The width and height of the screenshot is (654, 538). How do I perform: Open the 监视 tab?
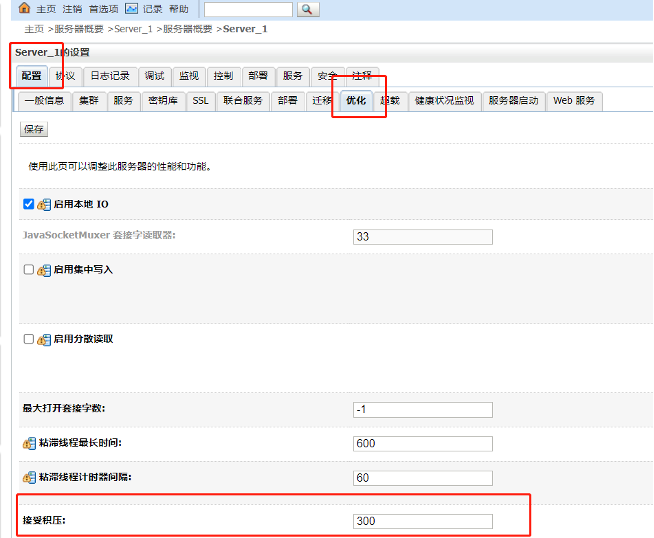189,76
